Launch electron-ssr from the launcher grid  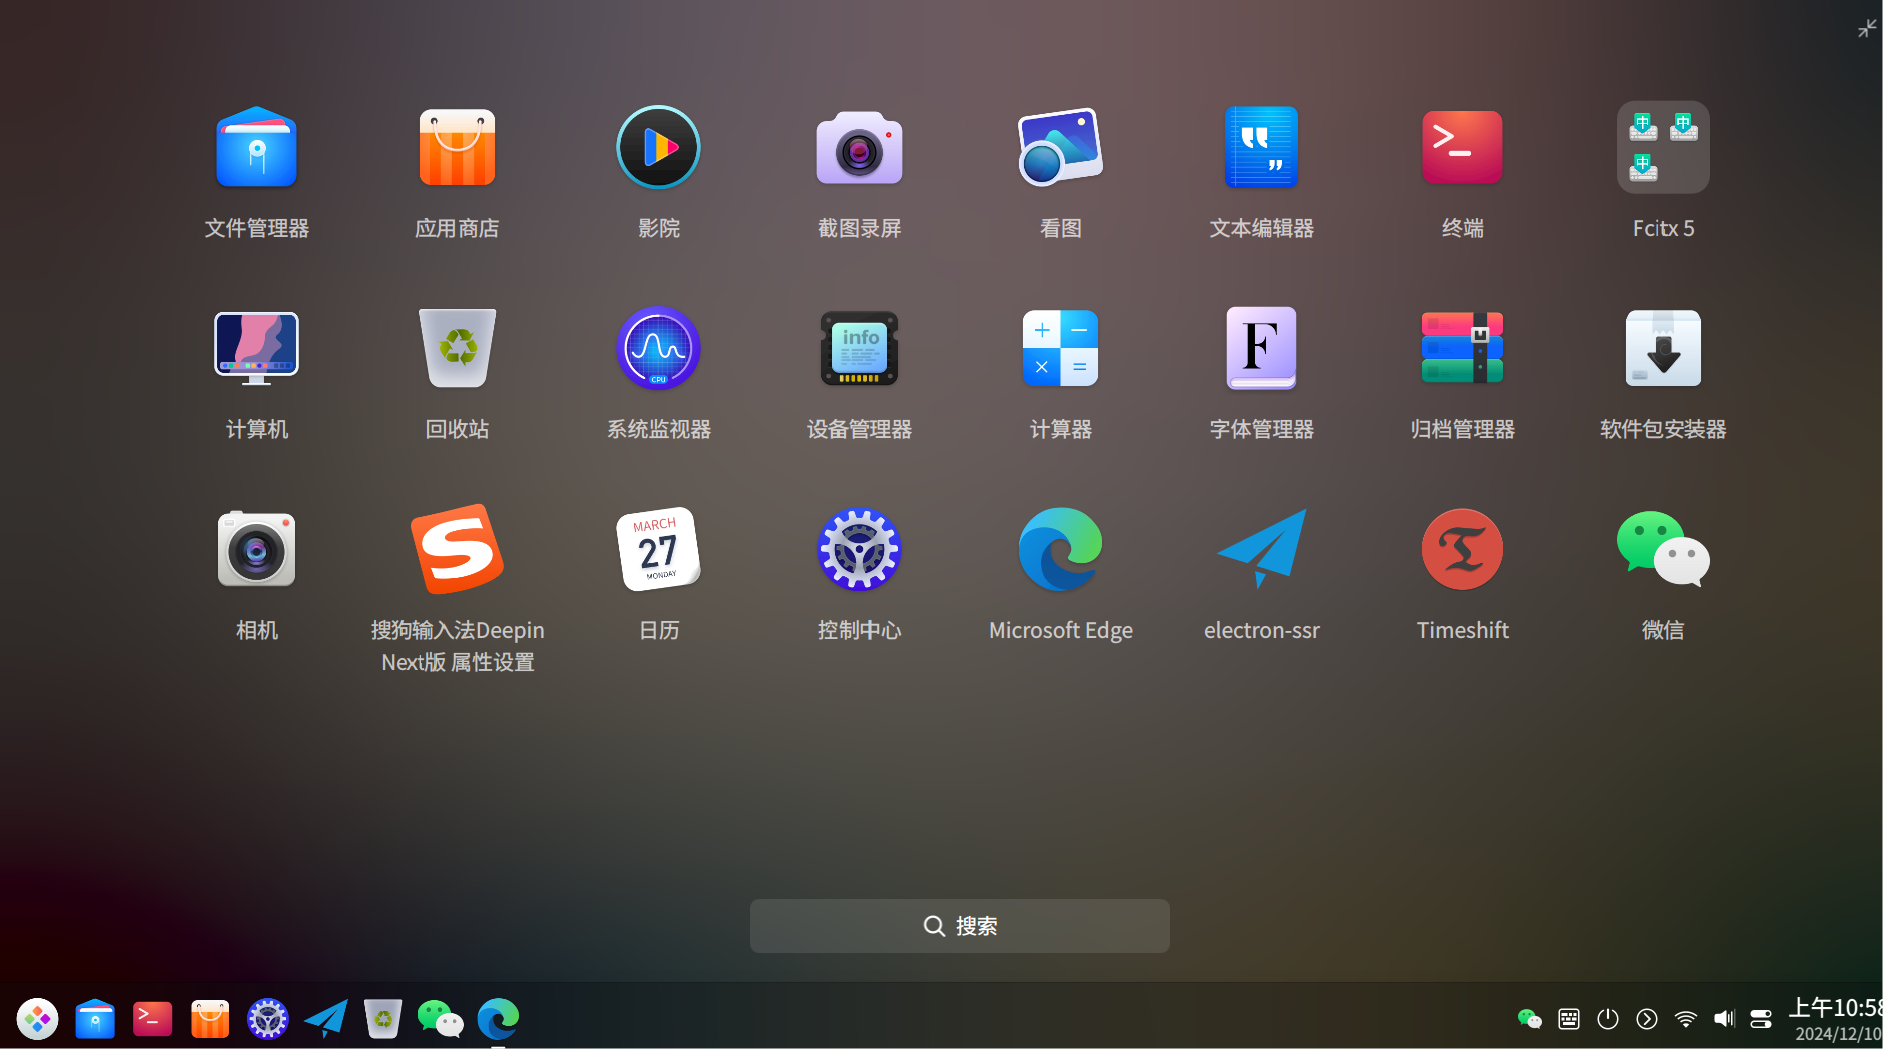pos(1261,549)
